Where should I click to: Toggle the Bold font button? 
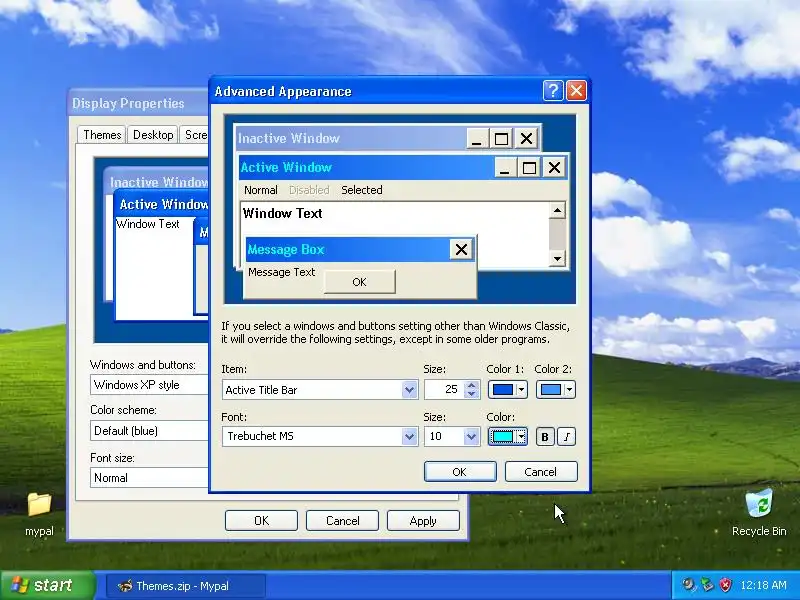545,437
